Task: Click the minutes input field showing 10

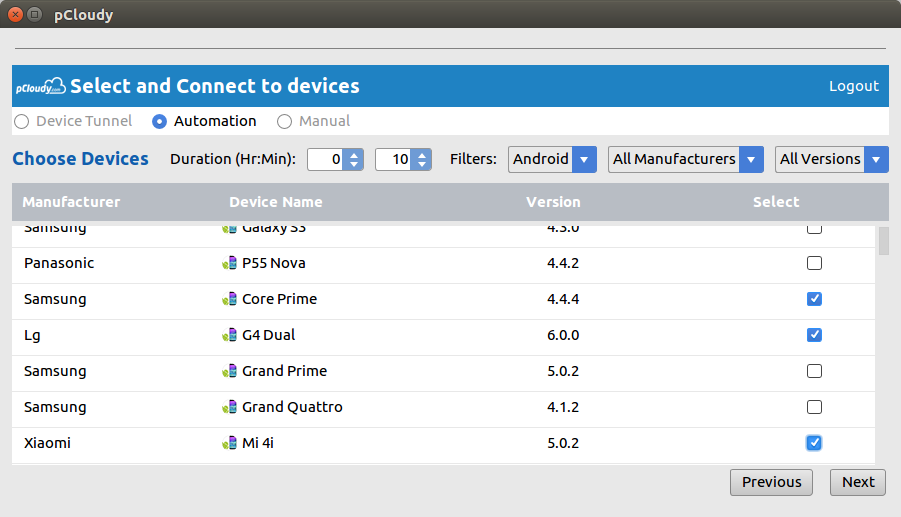Action: 393,159
